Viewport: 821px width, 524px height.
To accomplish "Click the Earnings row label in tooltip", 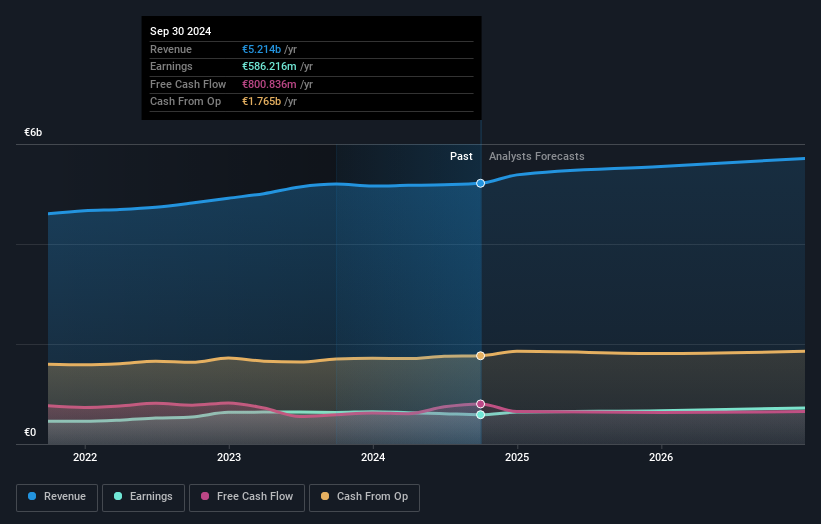I will click(171, 66).
